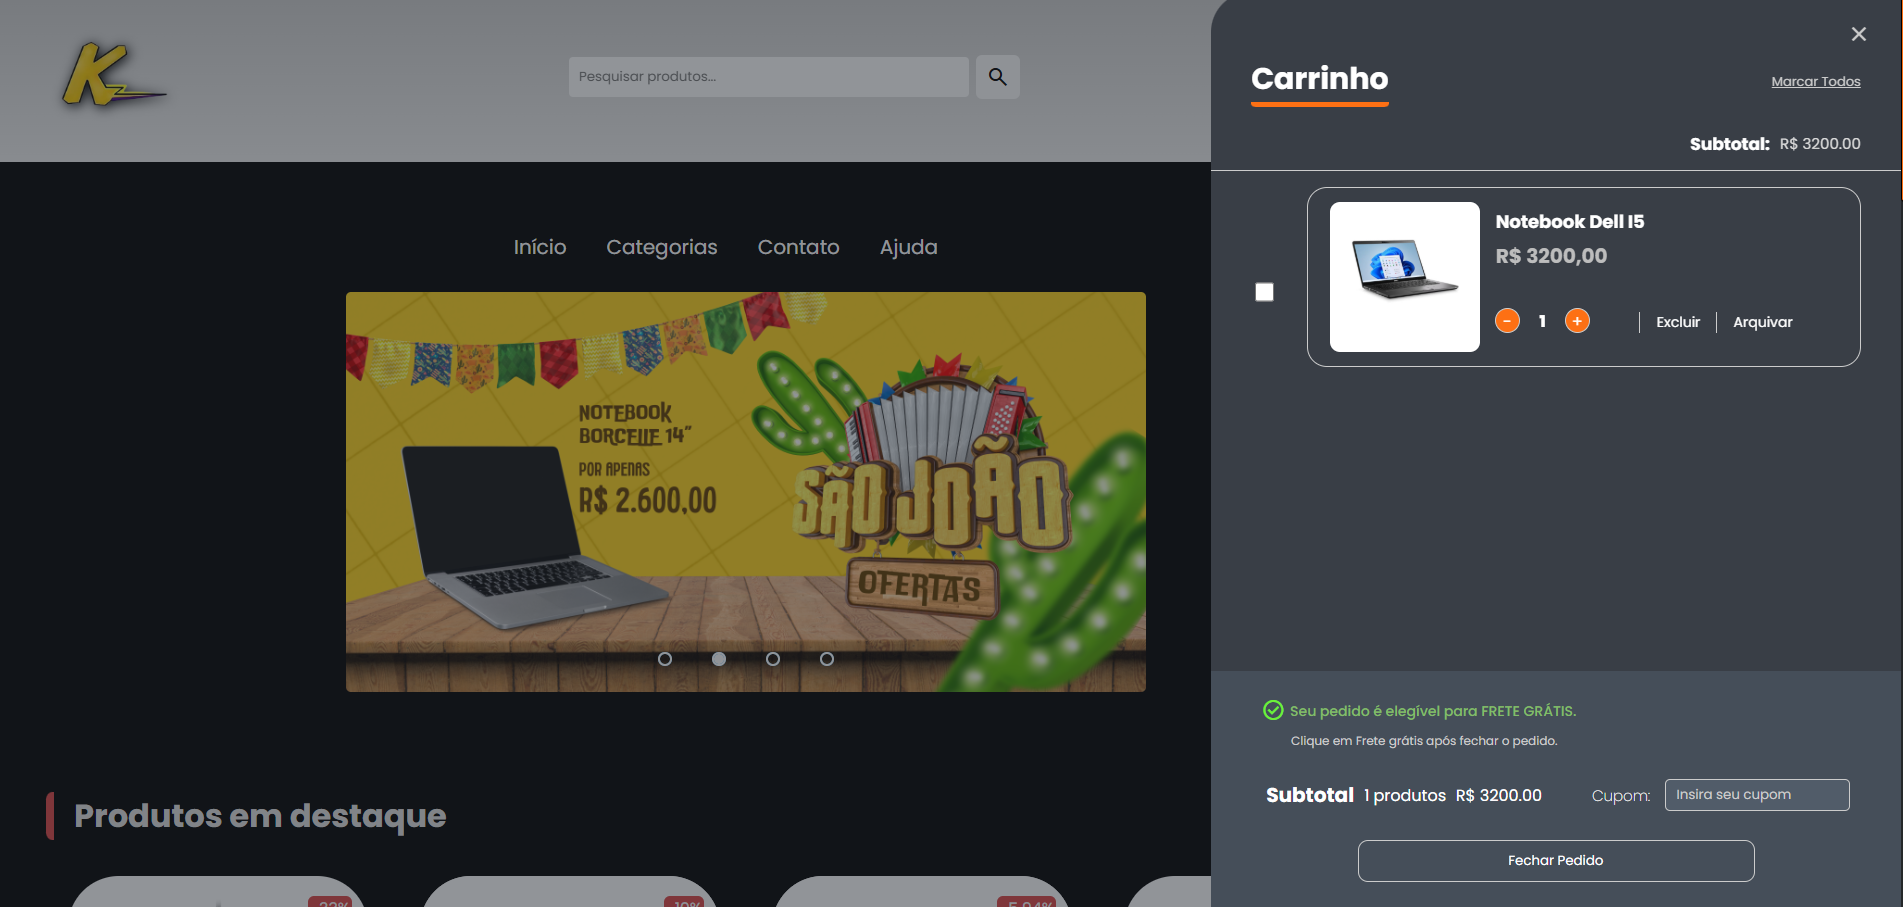Select the third carousel dot
The image size is (1903, 907).
pyautogui.click(x=773, y=659)
